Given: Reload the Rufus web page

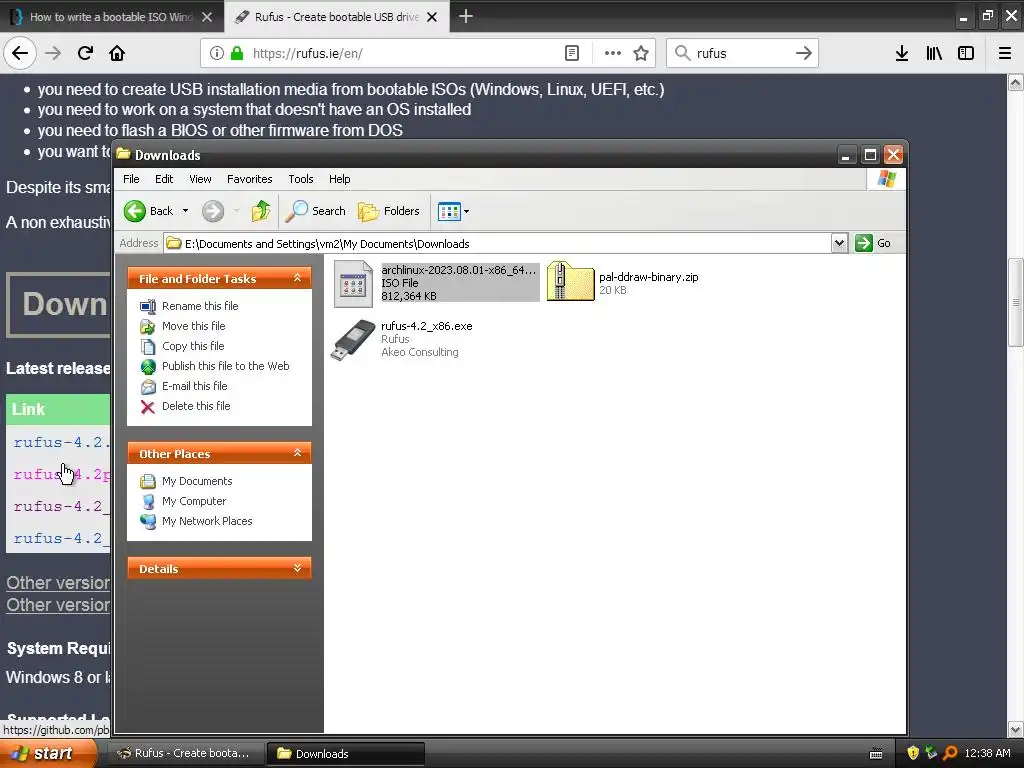Looking at the screenshot, I should (x=85, y=53).
